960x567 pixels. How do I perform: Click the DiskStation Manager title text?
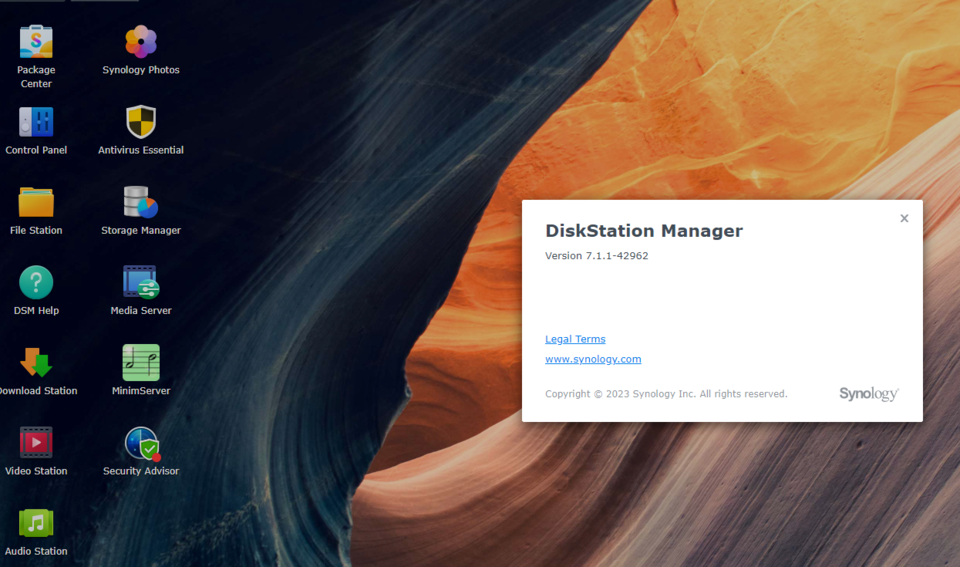[643, 231]
